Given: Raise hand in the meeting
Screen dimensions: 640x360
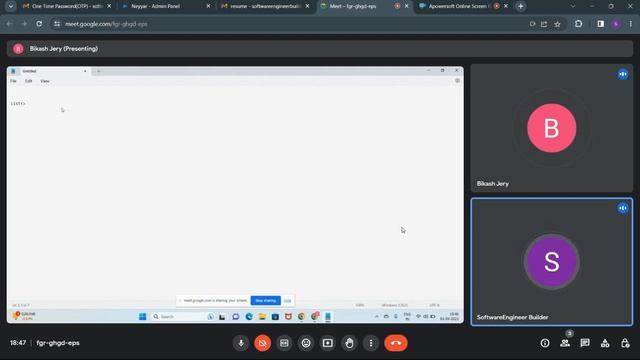Looking at the screenshot, I should pyautogui.click(x=349, y=343).
